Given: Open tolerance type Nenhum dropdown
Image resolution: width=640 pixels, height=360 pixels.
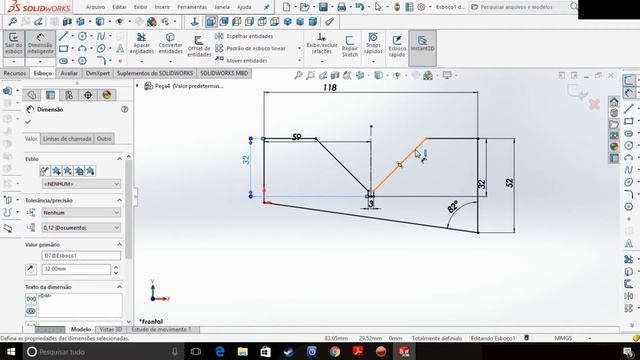Looking at the screenshot, I should click(x=81, y=213).
